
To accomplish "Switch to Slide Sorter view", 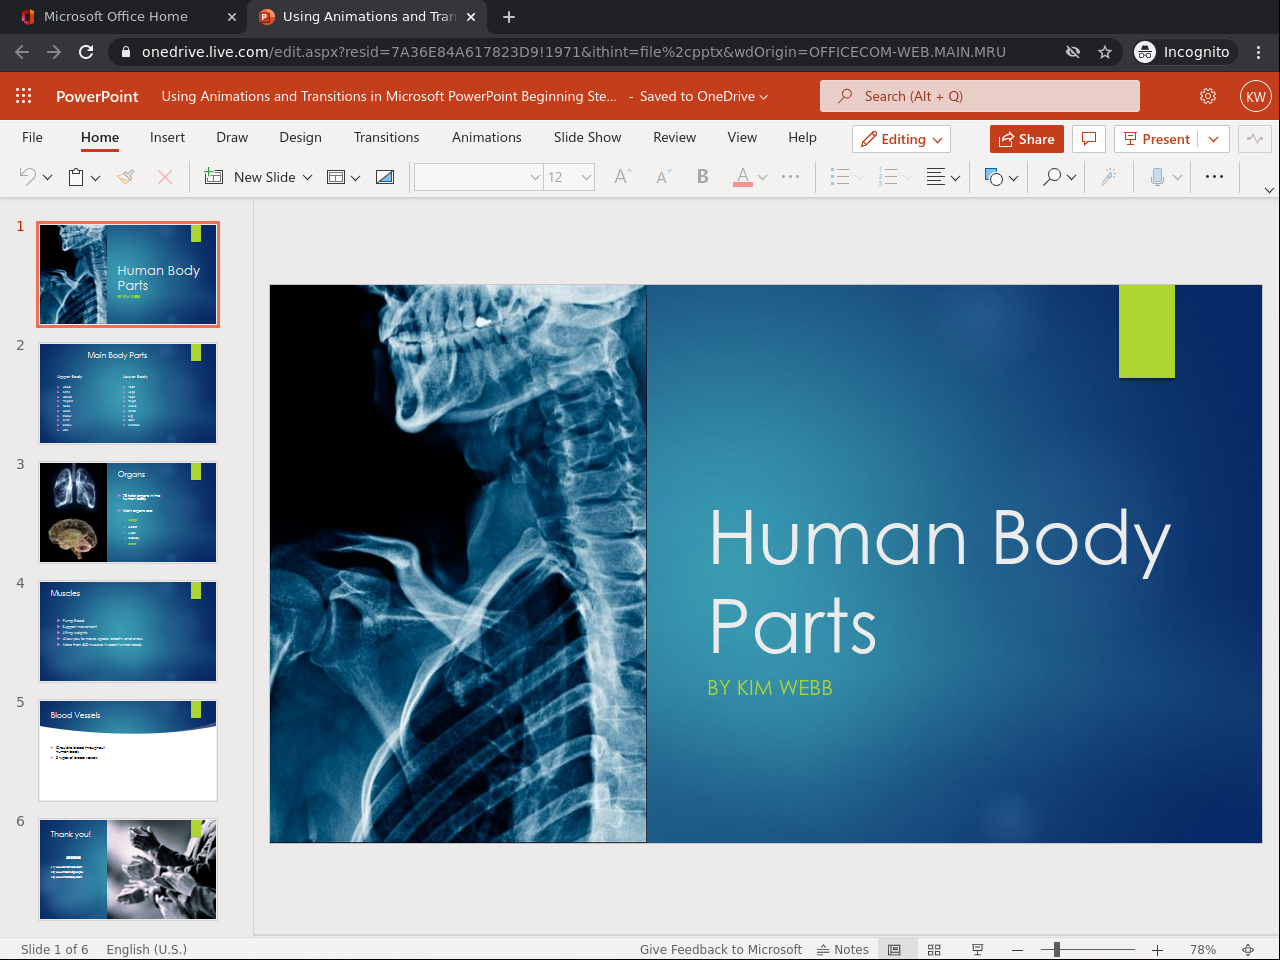I will (934, 949).
